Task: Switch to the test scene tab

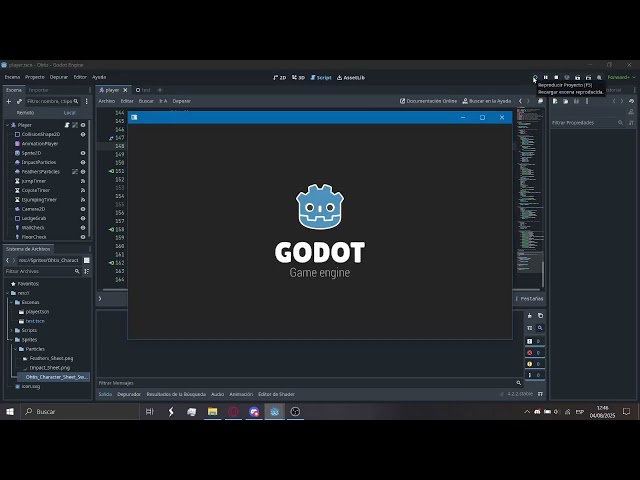Action: click(x=143, y=90)
